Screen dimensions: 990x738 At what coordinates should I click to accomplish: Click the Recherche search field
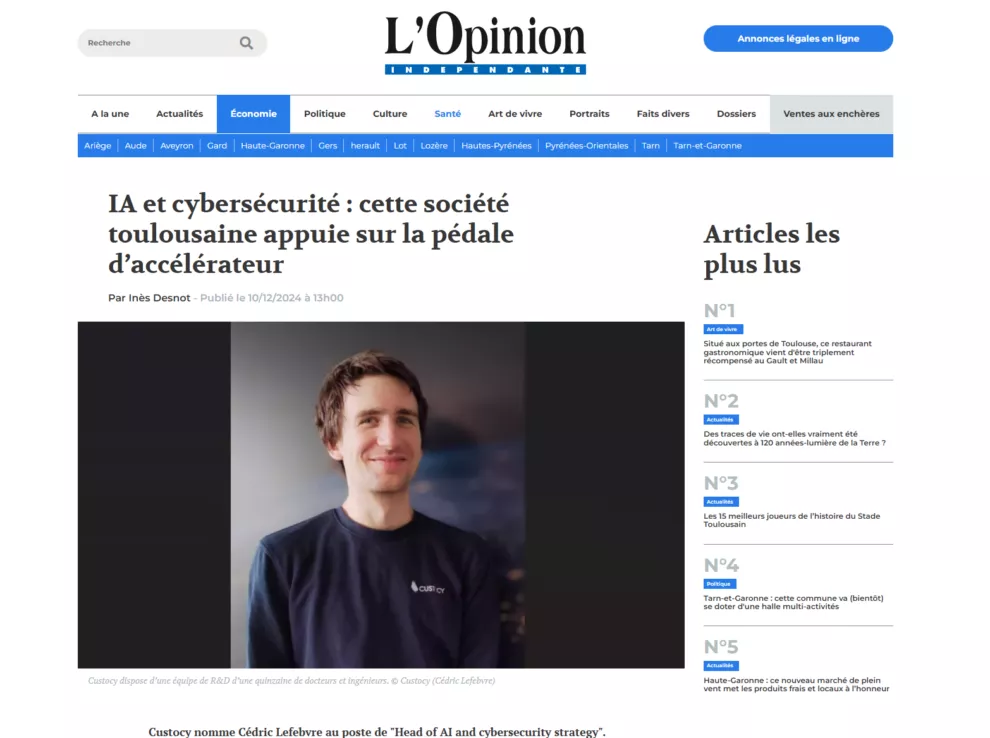[172, 43]
